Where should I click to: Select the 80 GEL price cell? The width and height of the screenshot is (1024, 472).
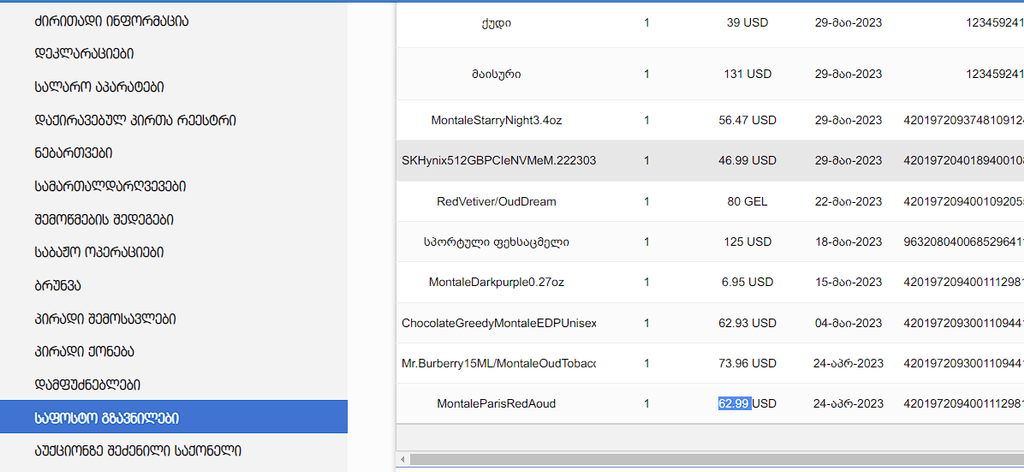[x=747, y=202]
